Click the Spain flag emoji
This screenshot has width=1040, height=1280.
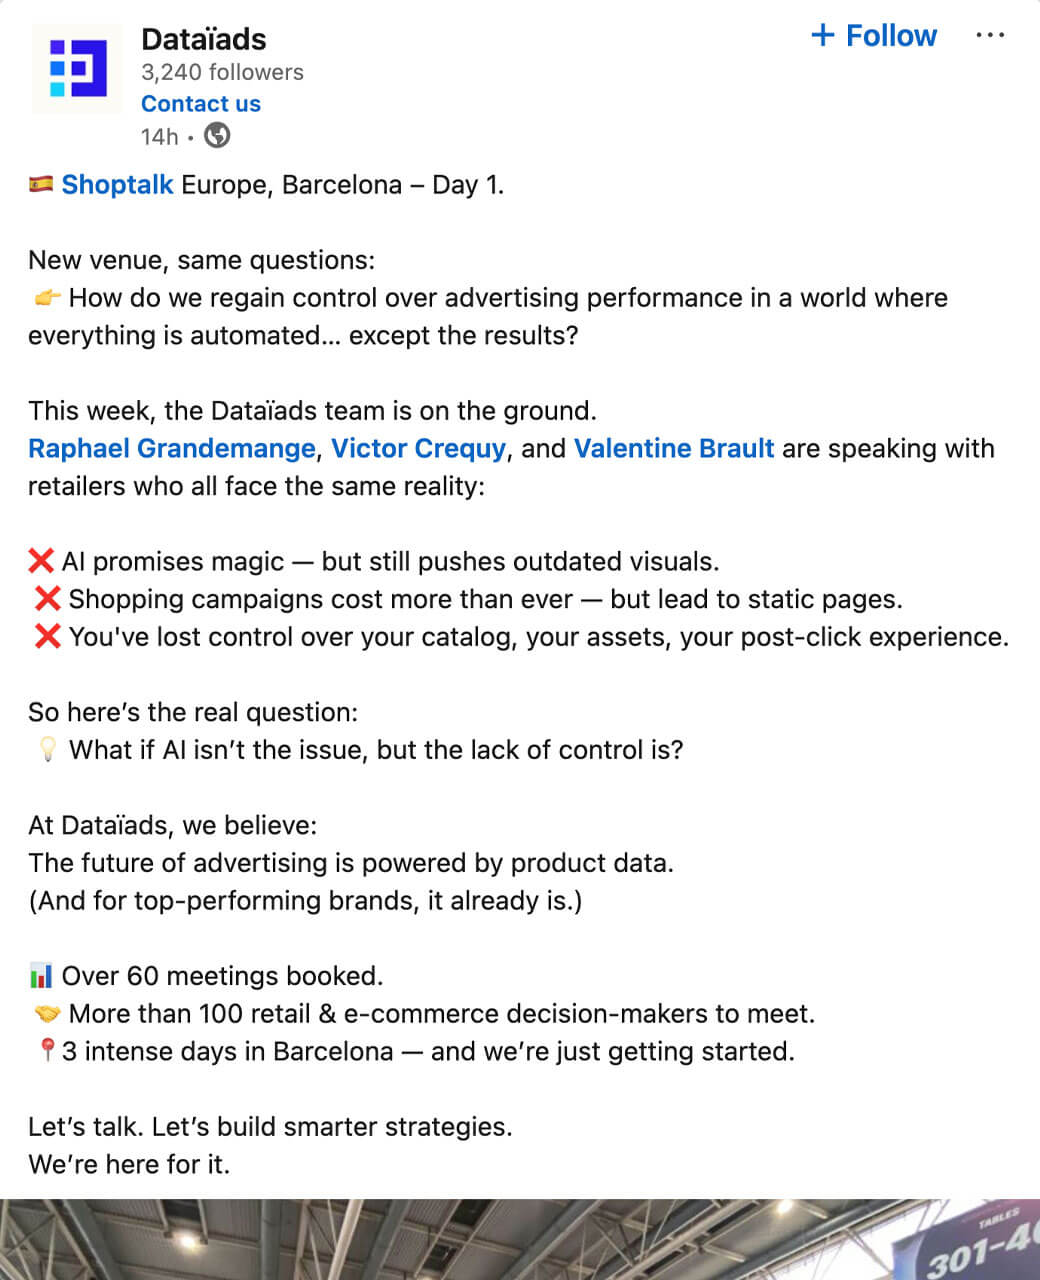point(41,184)
